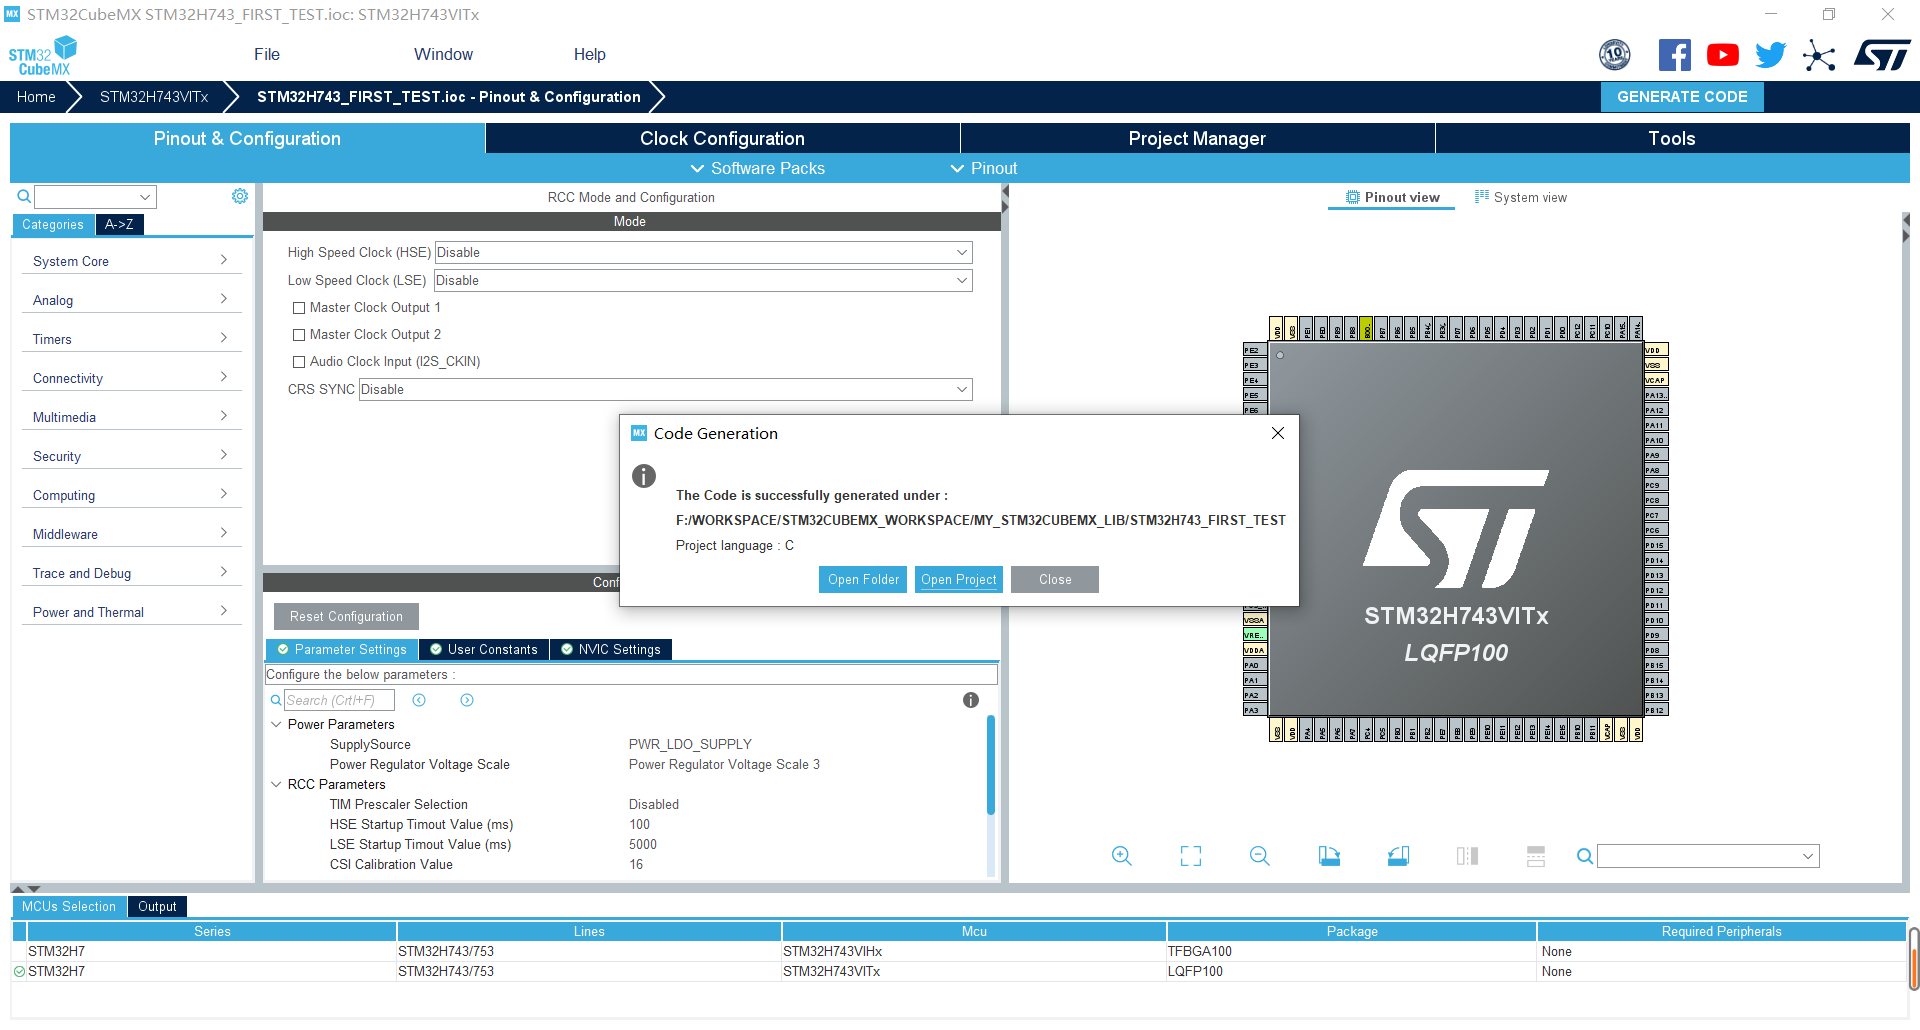Enable Audio Clock Input (I2S_CKIN)
The width and height of the screenshot is (1920, 1030).
point(299,362)
